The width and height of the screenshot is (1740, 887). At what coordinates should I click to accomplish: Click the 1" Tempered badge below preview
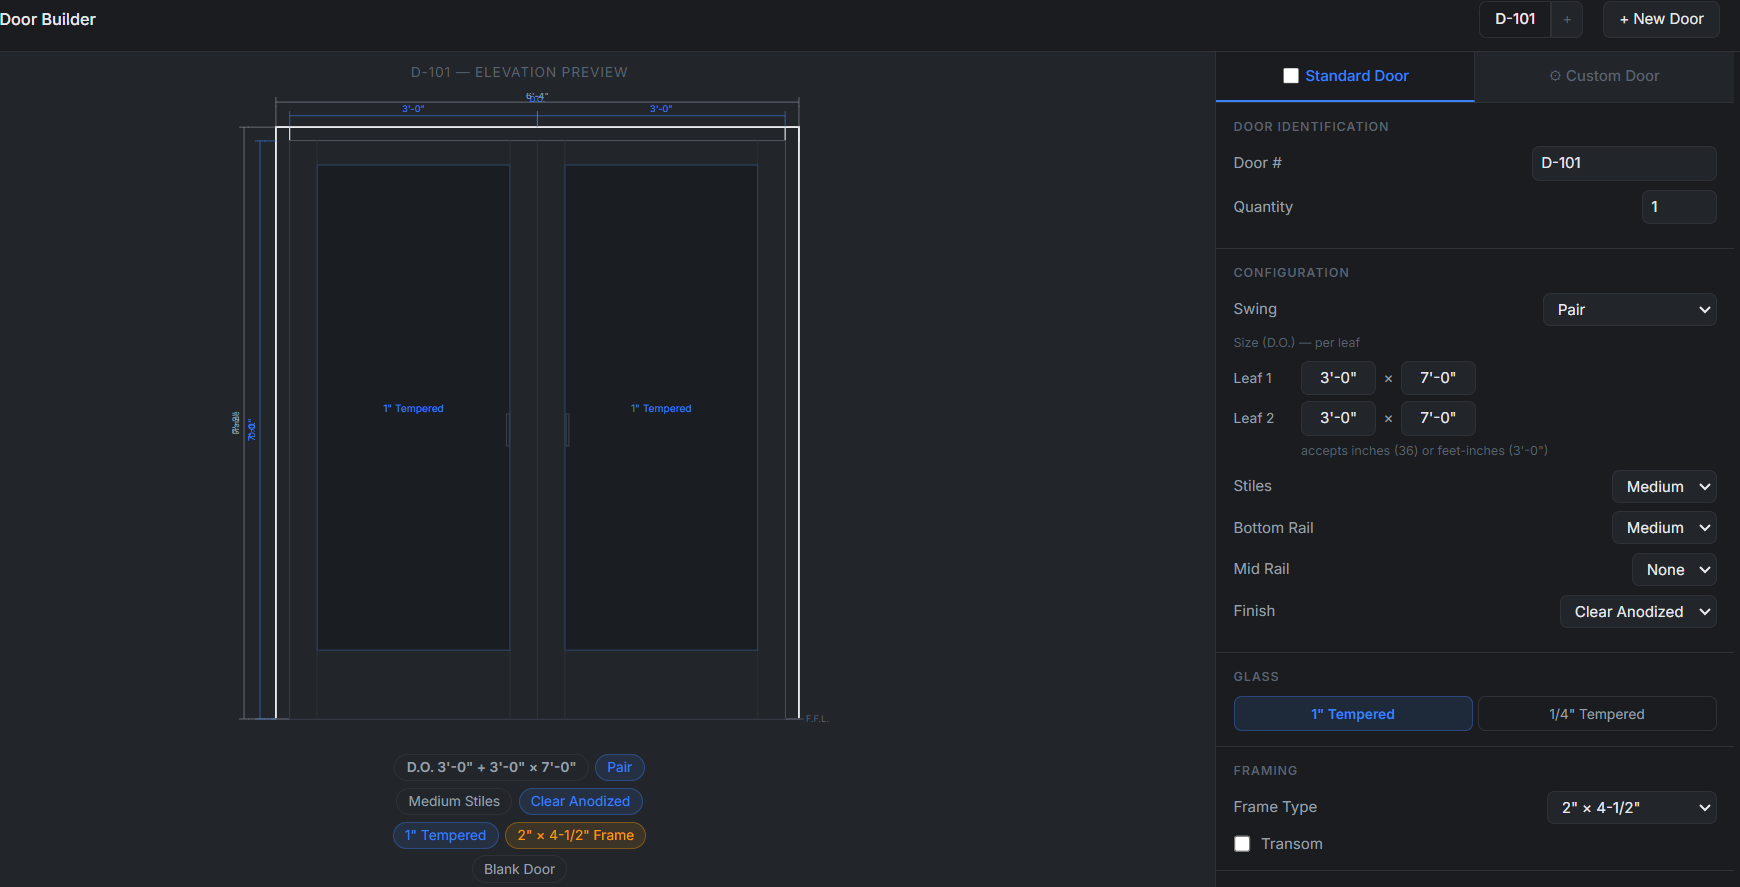(446, 835)
